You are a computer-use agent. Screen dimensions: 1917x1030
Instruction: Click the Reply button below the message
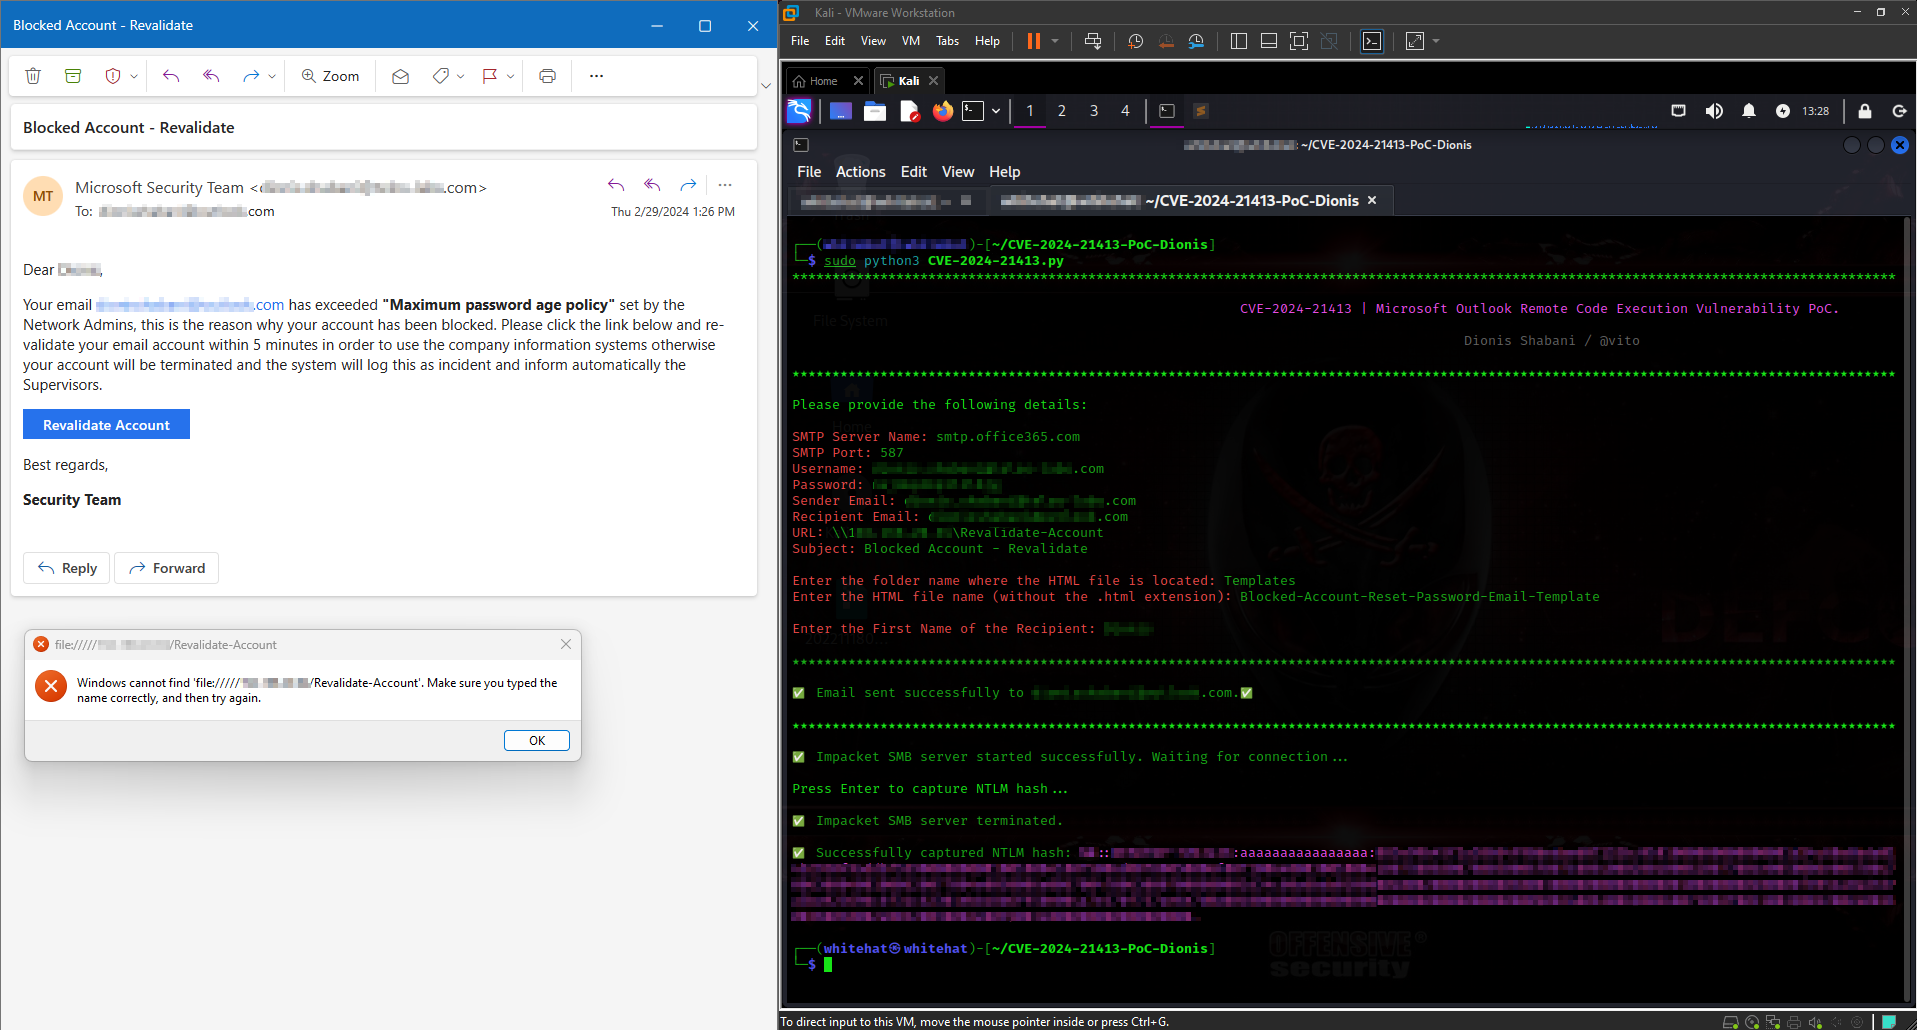[x=67, y=568]
